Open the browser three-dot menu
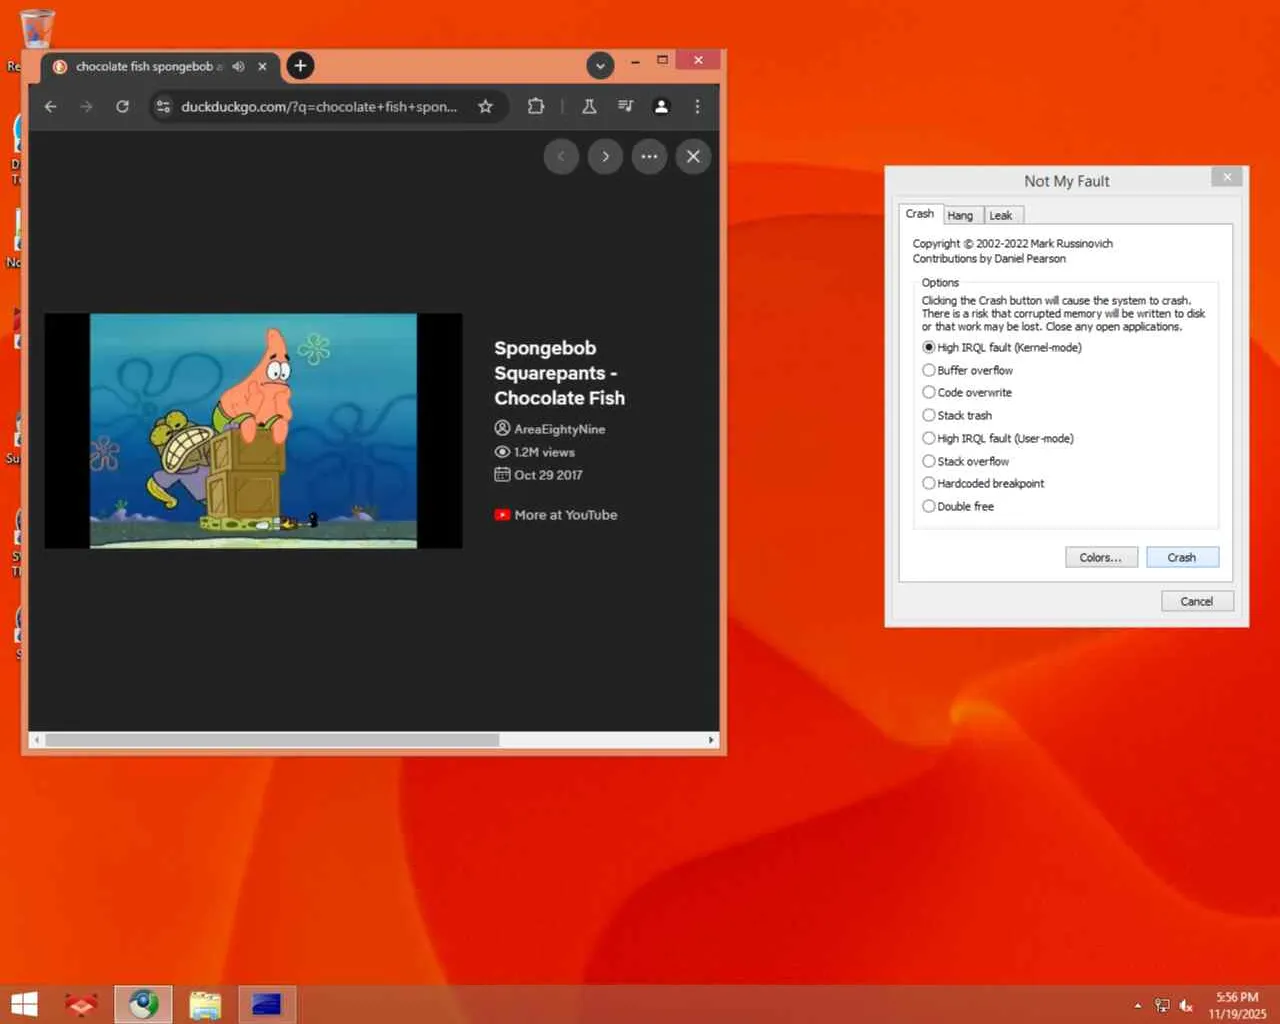1280x1024 pixels. point(697,106)
